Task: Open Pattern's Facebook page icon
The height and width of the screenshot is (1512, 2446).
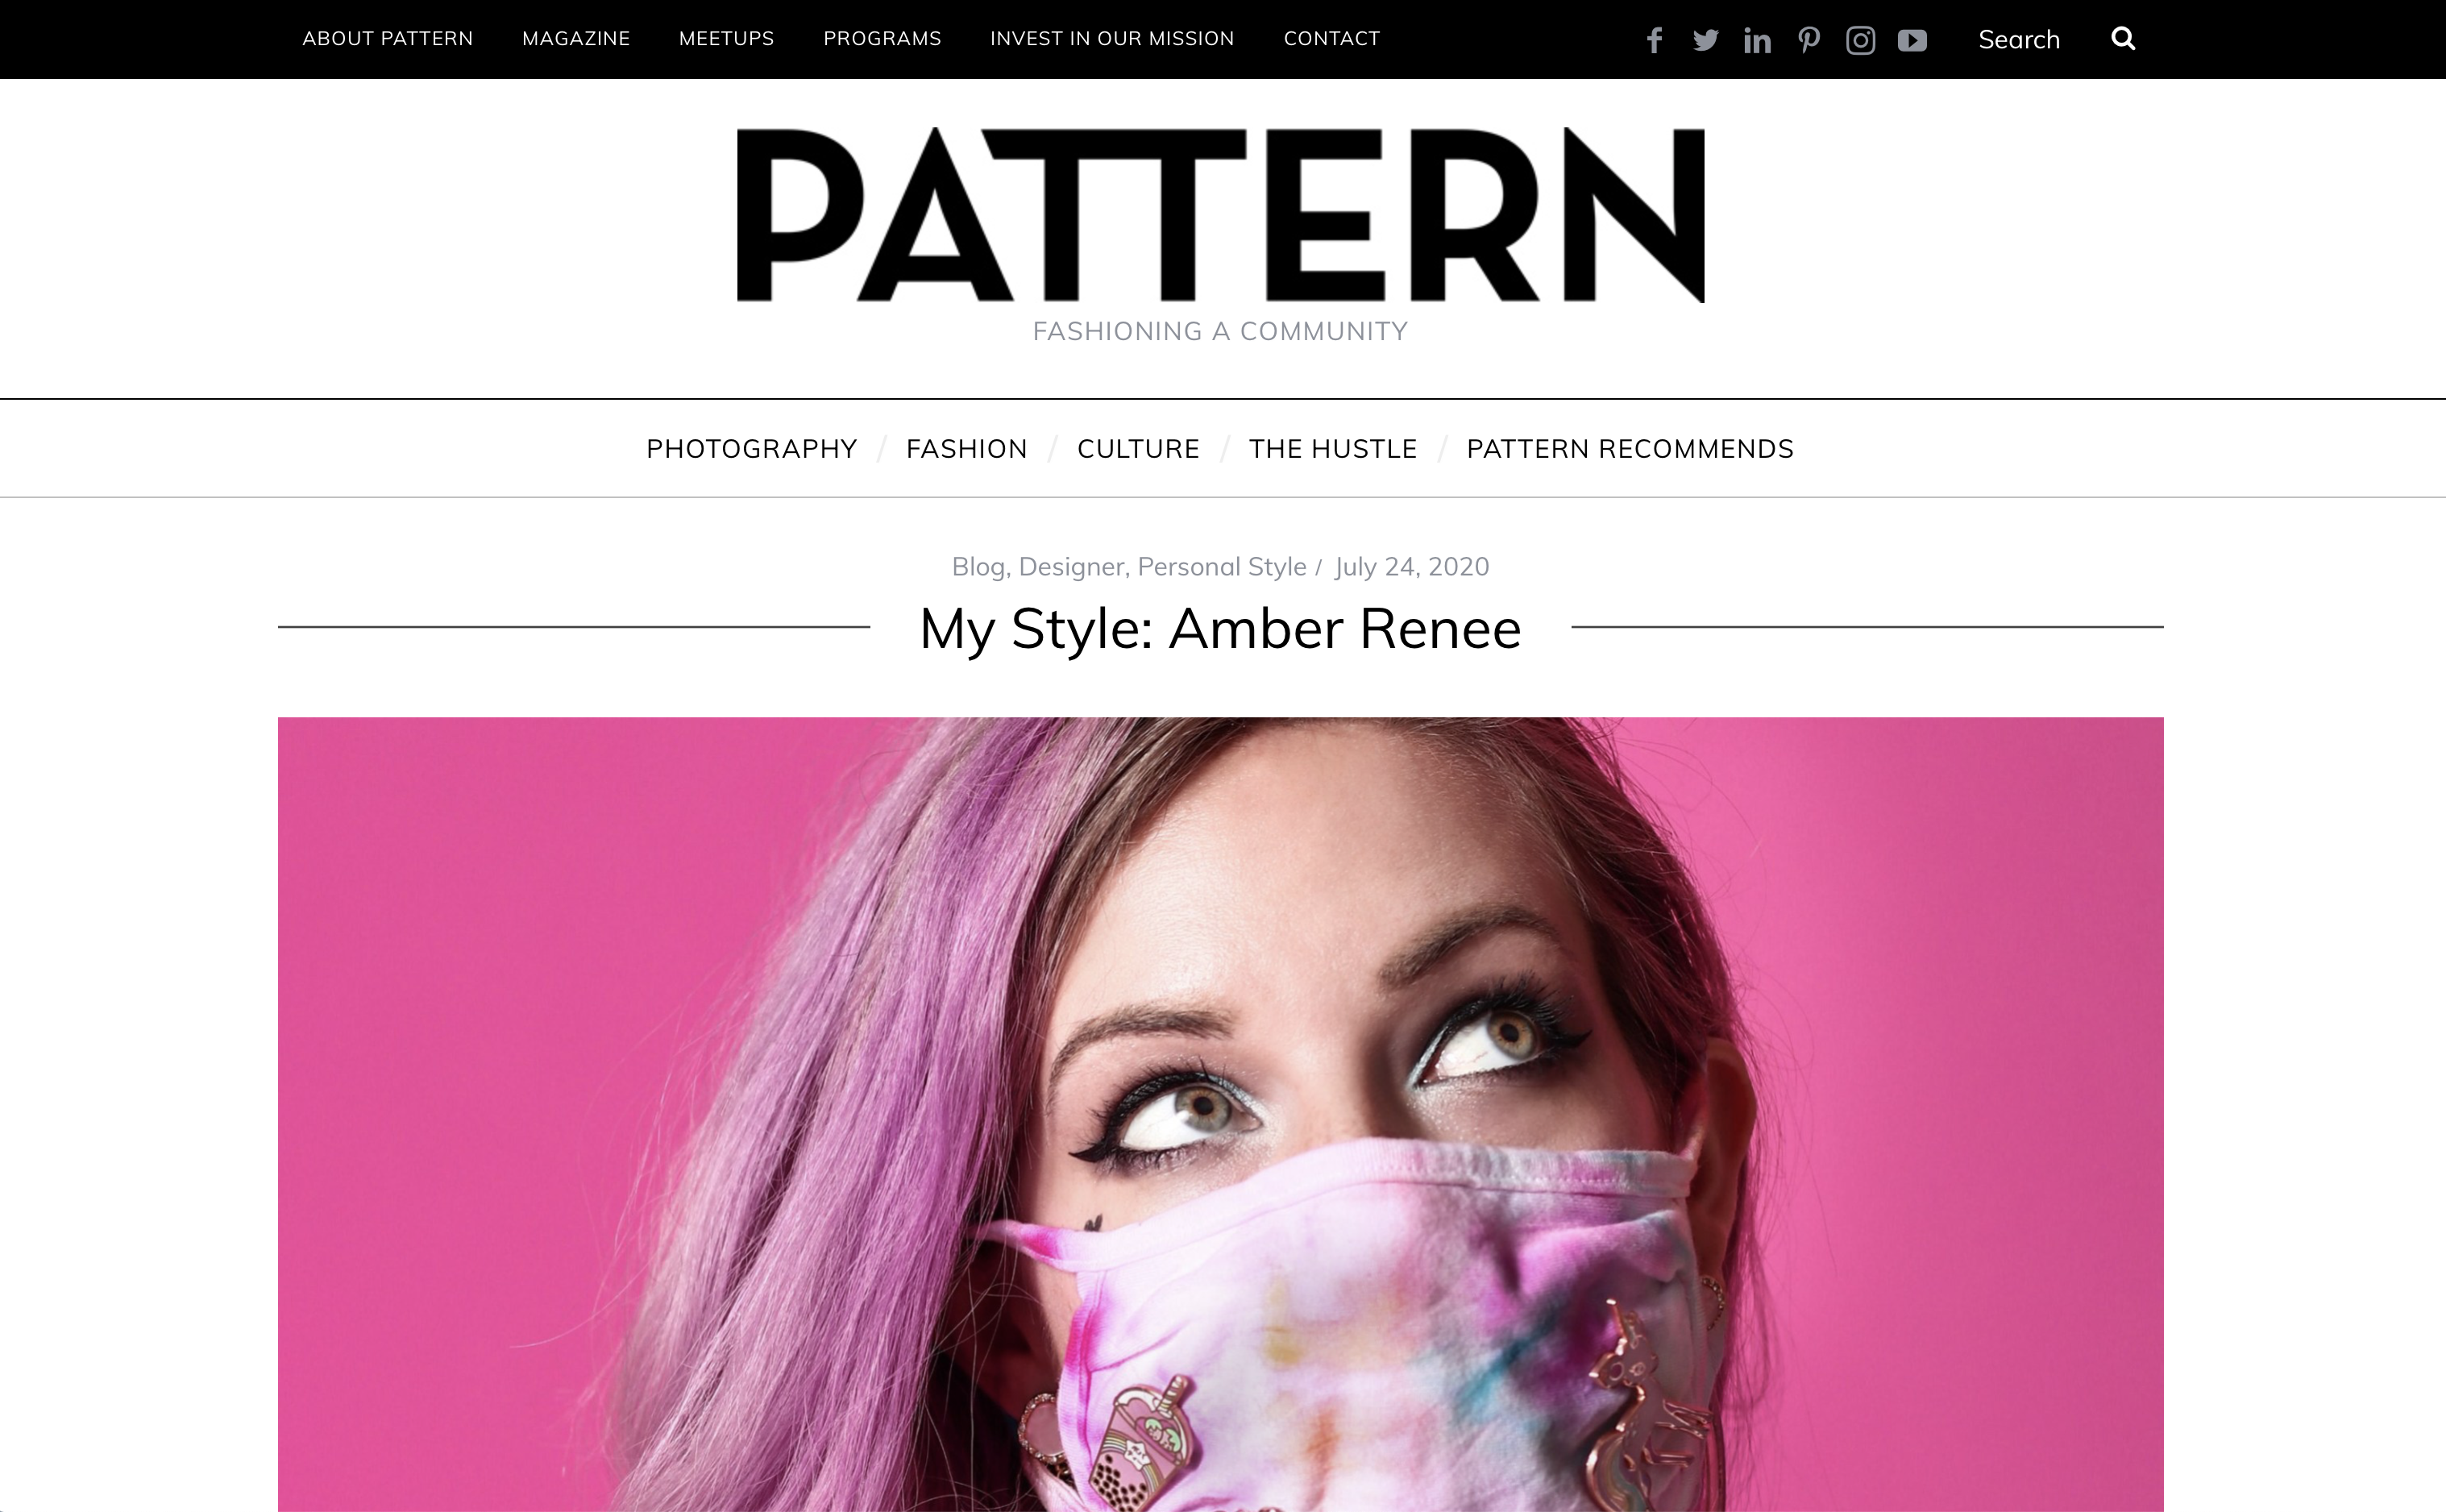Action: pos(1654,40)
